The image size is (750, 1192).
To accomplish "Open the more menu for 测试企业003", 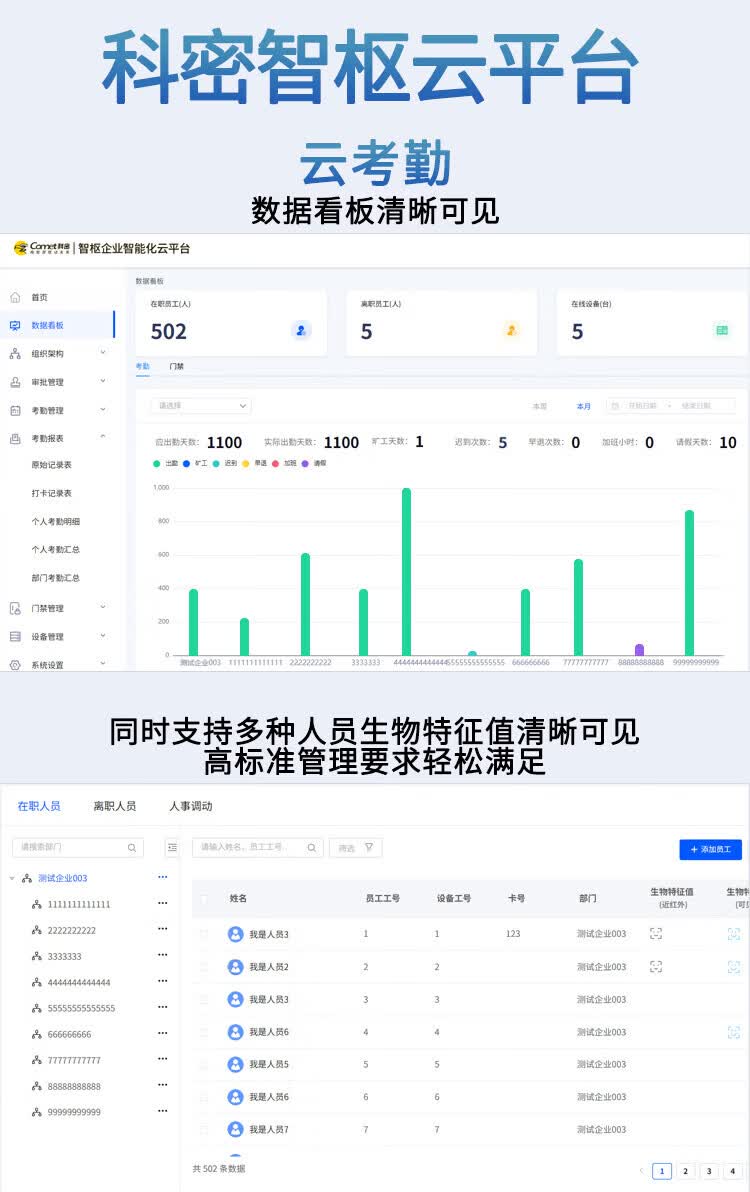I will tap(163, 877).
